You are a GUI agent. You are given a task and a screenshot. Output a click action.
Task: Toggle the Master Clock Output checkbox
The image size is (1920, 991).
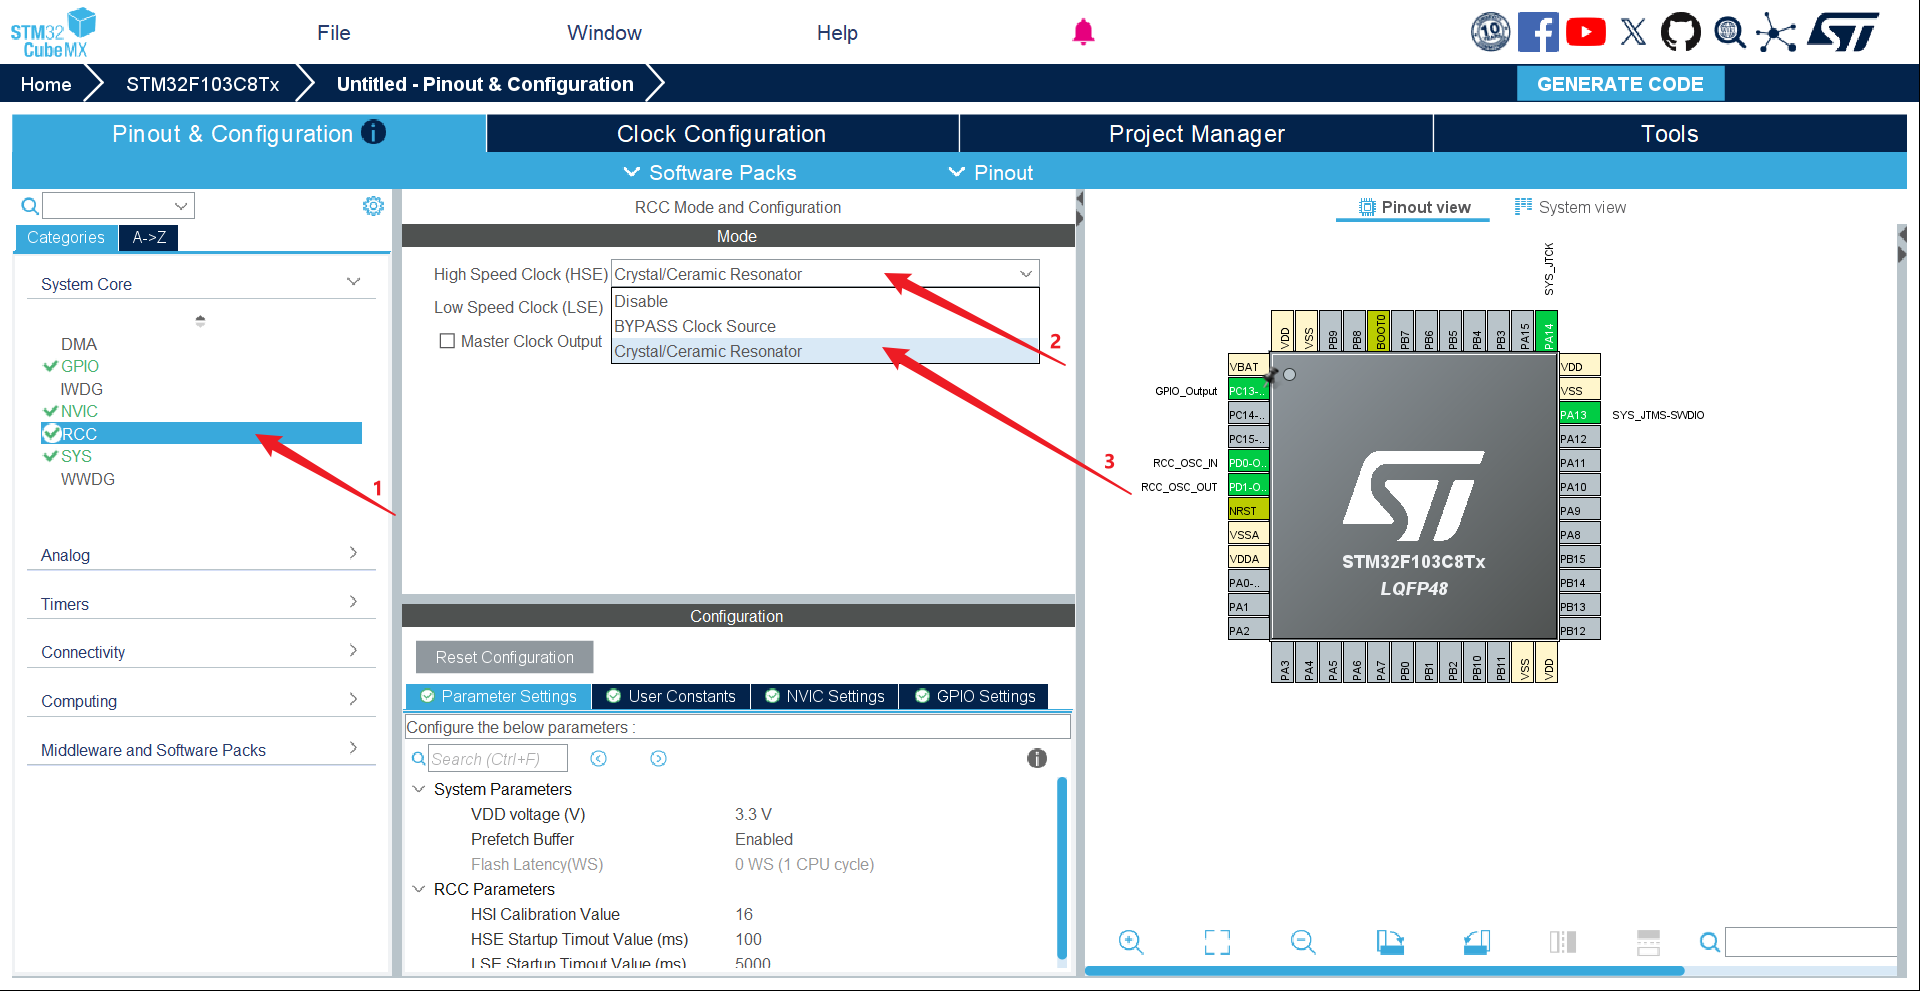tap(447, 341)
